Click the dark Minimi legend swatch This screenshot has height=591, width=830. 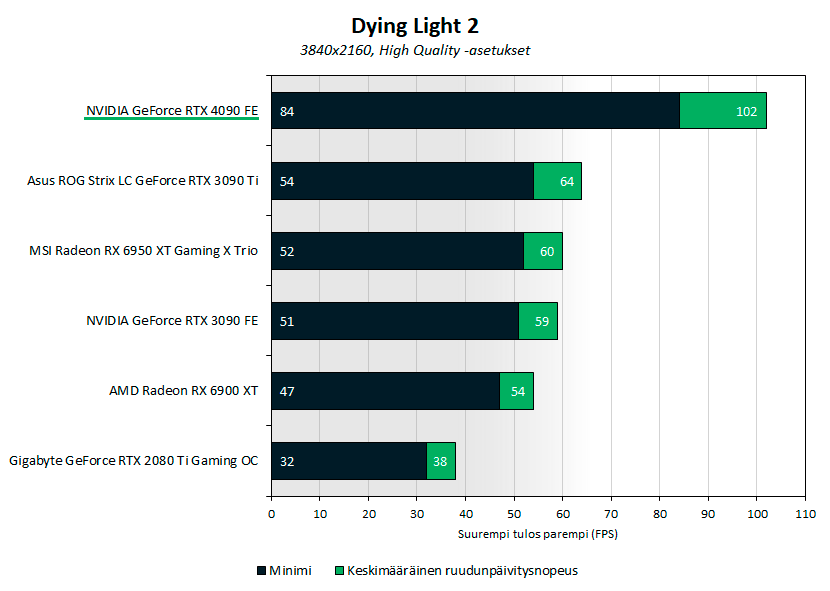coord(261,570)
